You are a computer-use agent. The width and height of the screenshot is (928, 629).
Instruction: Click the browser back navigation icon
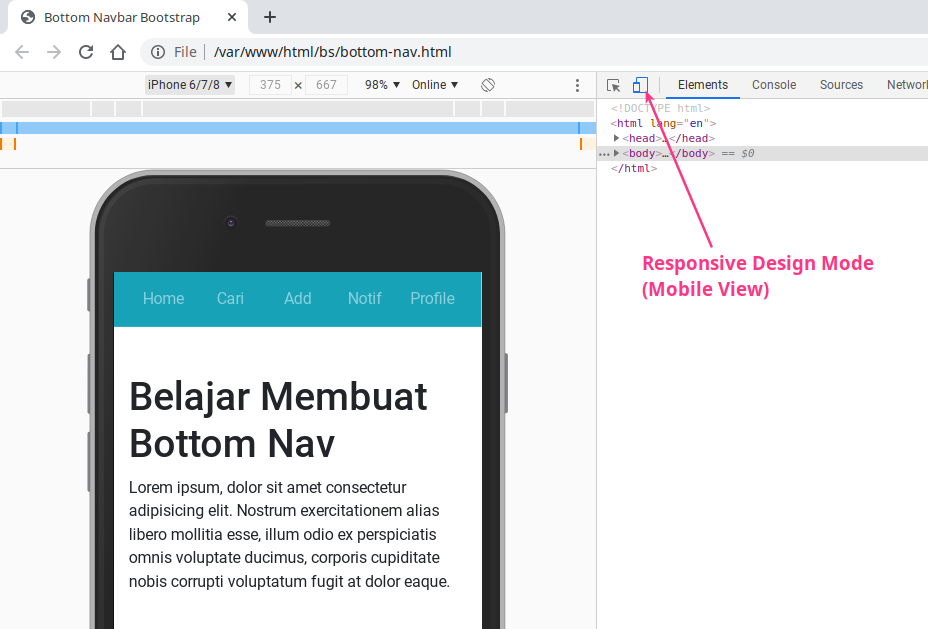pos(21,52)
